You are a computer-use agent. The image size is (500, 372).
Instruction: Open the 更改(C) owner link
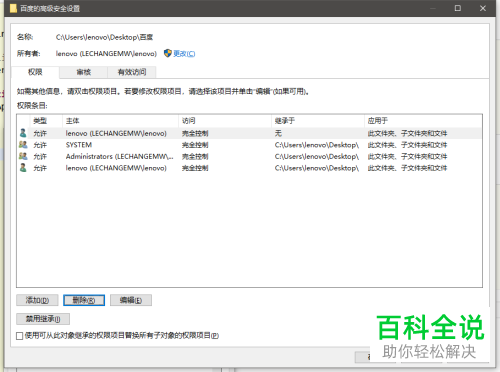click(x=184, y=53)
